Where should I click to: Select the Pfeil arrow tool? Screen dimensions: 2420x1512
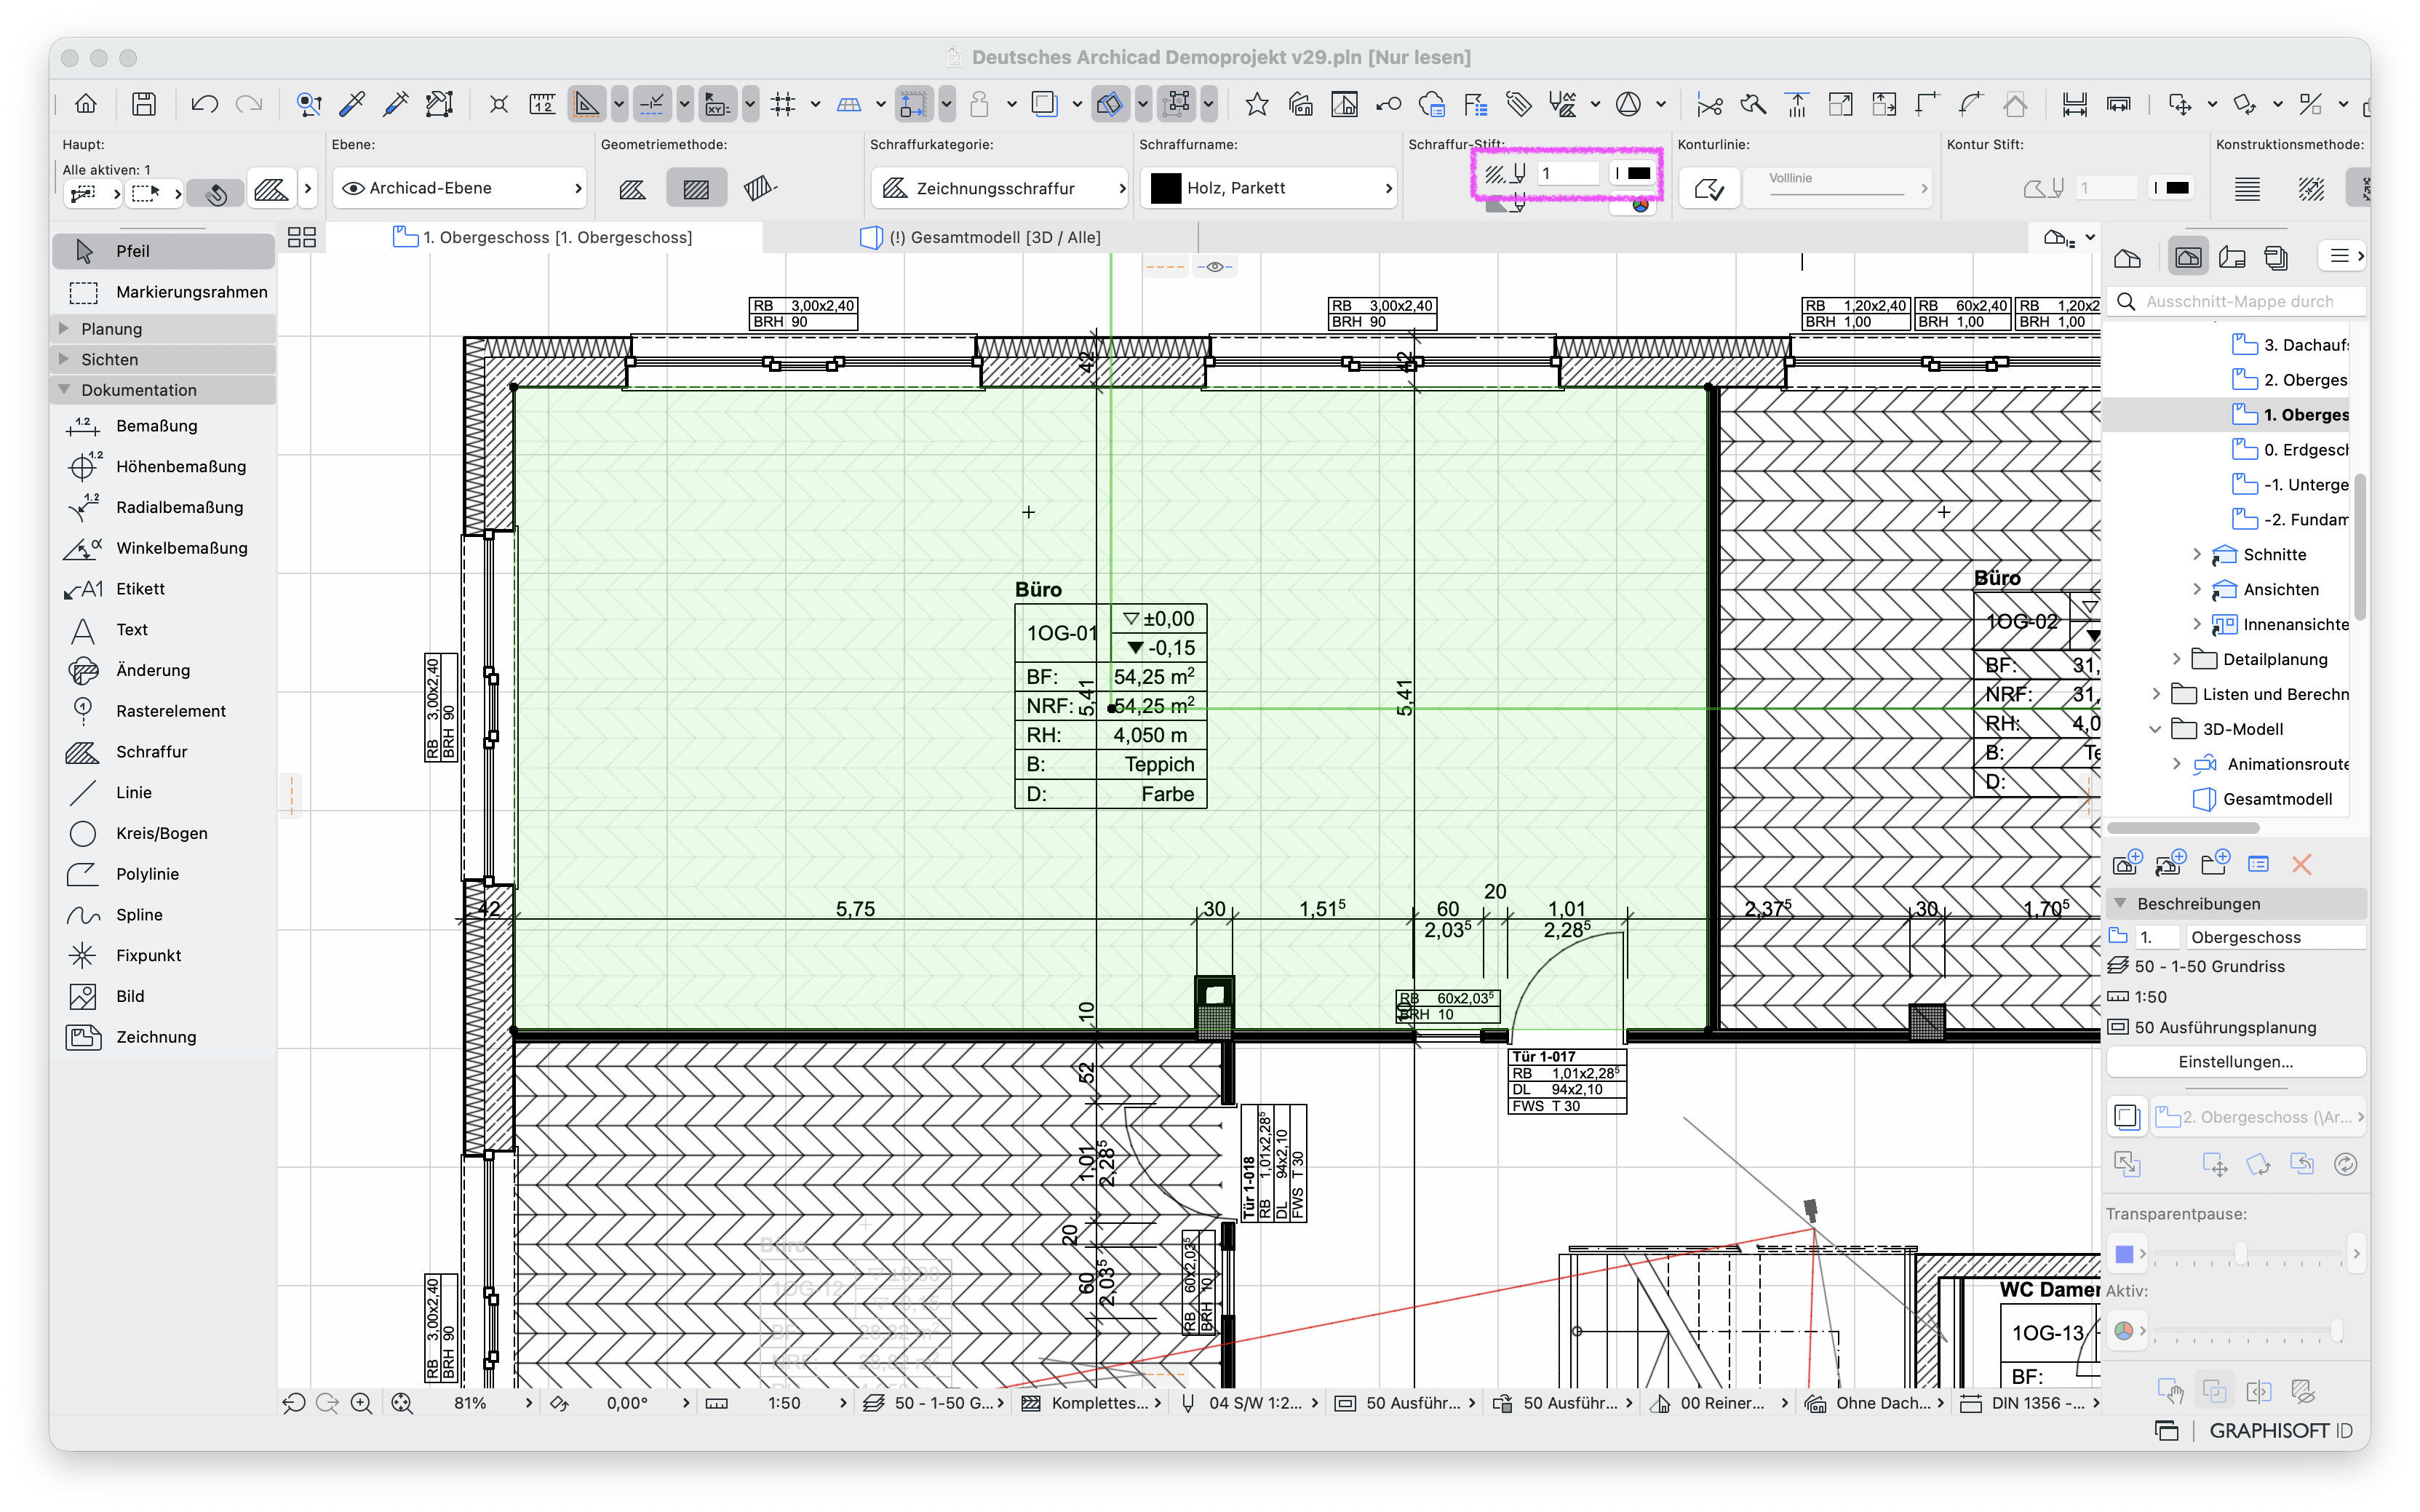(164, 251)
